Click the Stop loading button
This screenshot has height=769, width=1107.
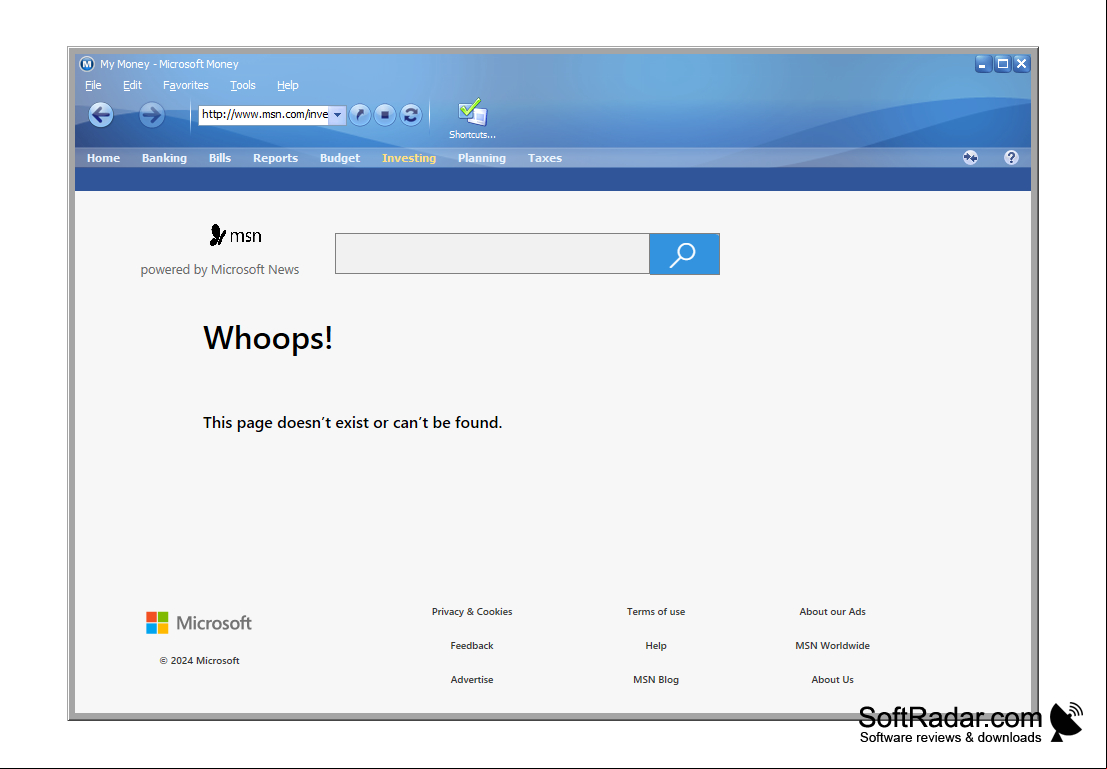point(385,114)
